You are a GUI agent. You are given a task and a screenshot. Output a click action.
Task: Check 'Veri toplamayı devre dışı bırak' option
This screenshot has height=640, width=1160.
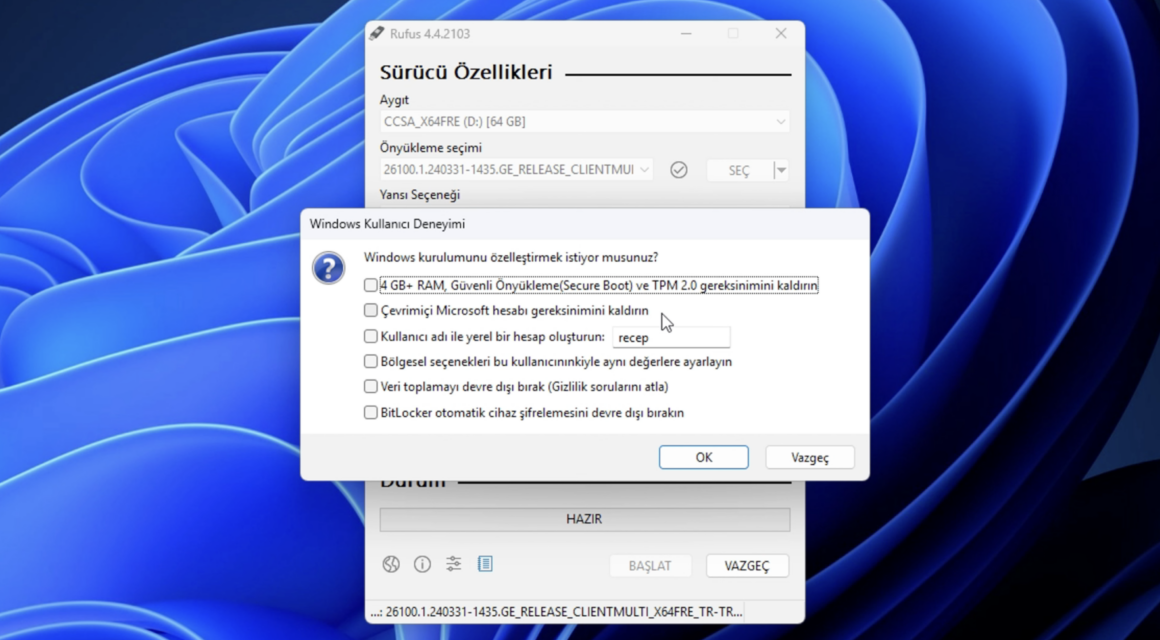[371, 387]
